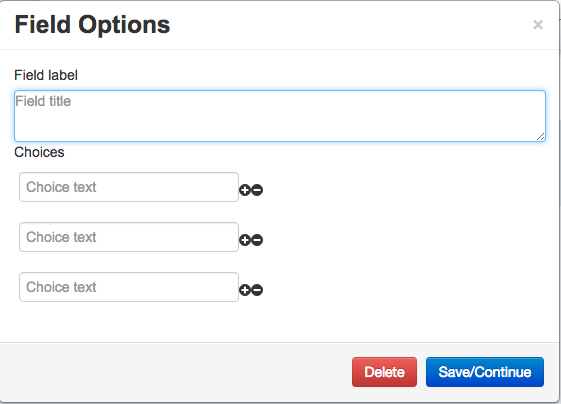Click the resize grip of the Field title textarea

click(x=541, y=137)
